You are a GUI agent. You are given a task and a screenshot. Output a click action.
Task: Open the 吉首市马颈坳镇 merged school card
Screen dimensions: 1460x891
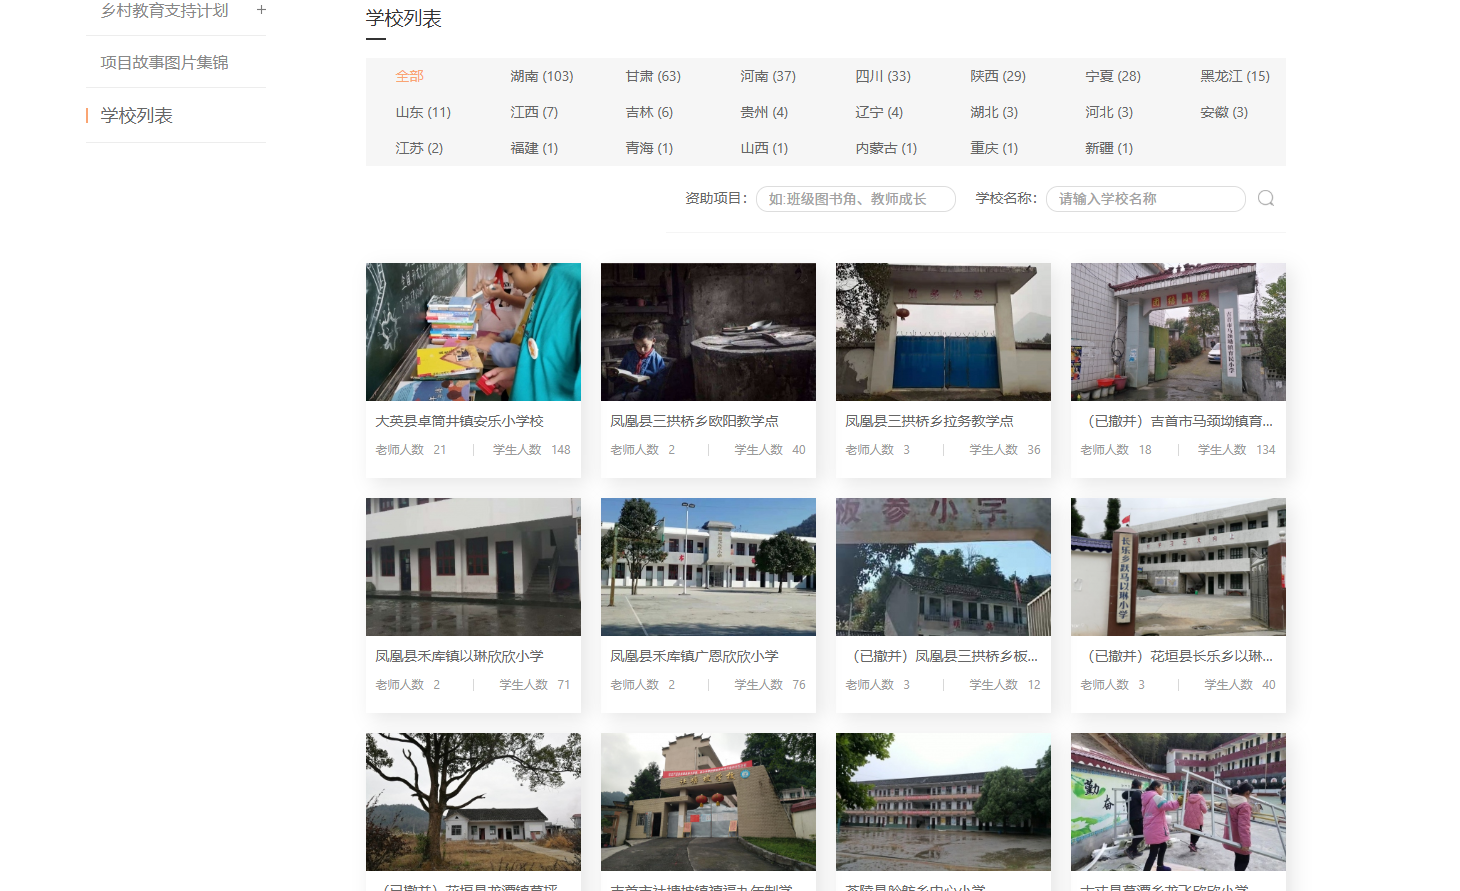click(x=1178, y=421)
